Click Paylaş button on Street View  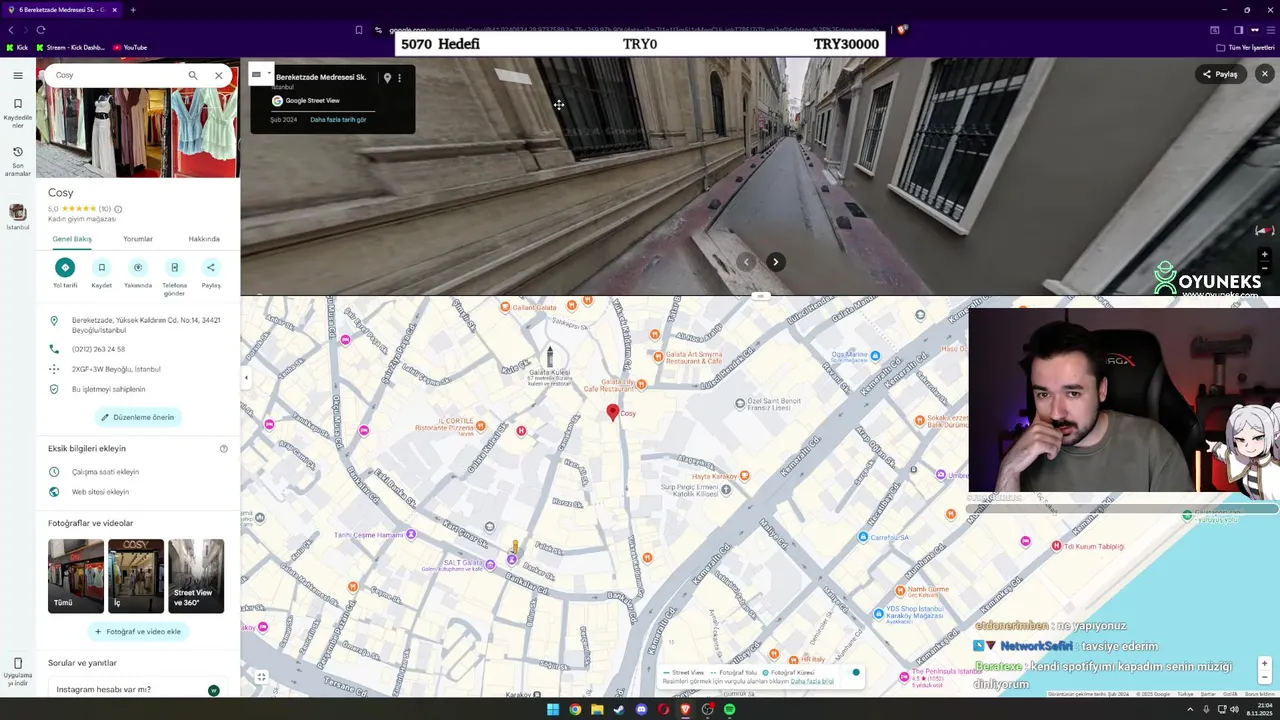click(x=1220, y=74)
